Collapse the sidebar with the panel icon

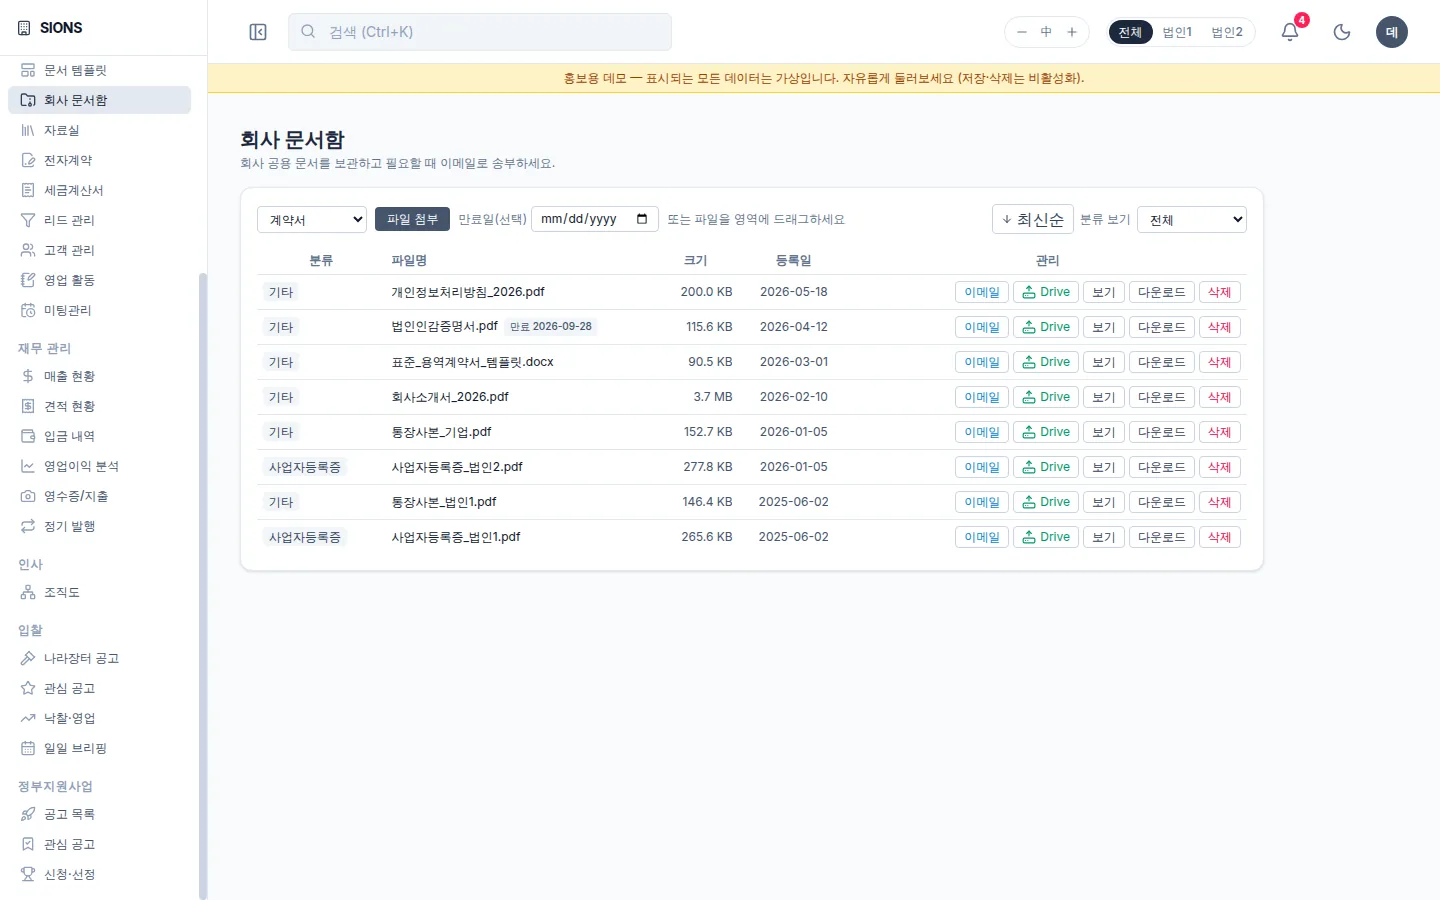[x=258, y=32]
